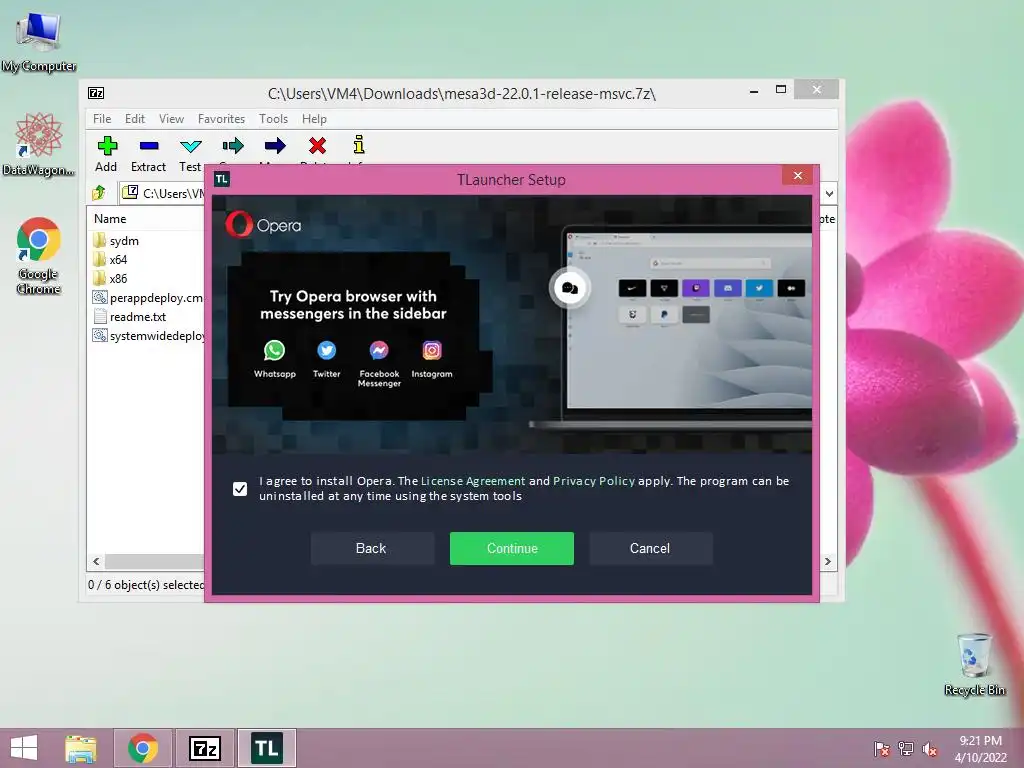Open the View menu in 7-Zip
Viewport: 1024px width, 768px height.
(171, 119)
